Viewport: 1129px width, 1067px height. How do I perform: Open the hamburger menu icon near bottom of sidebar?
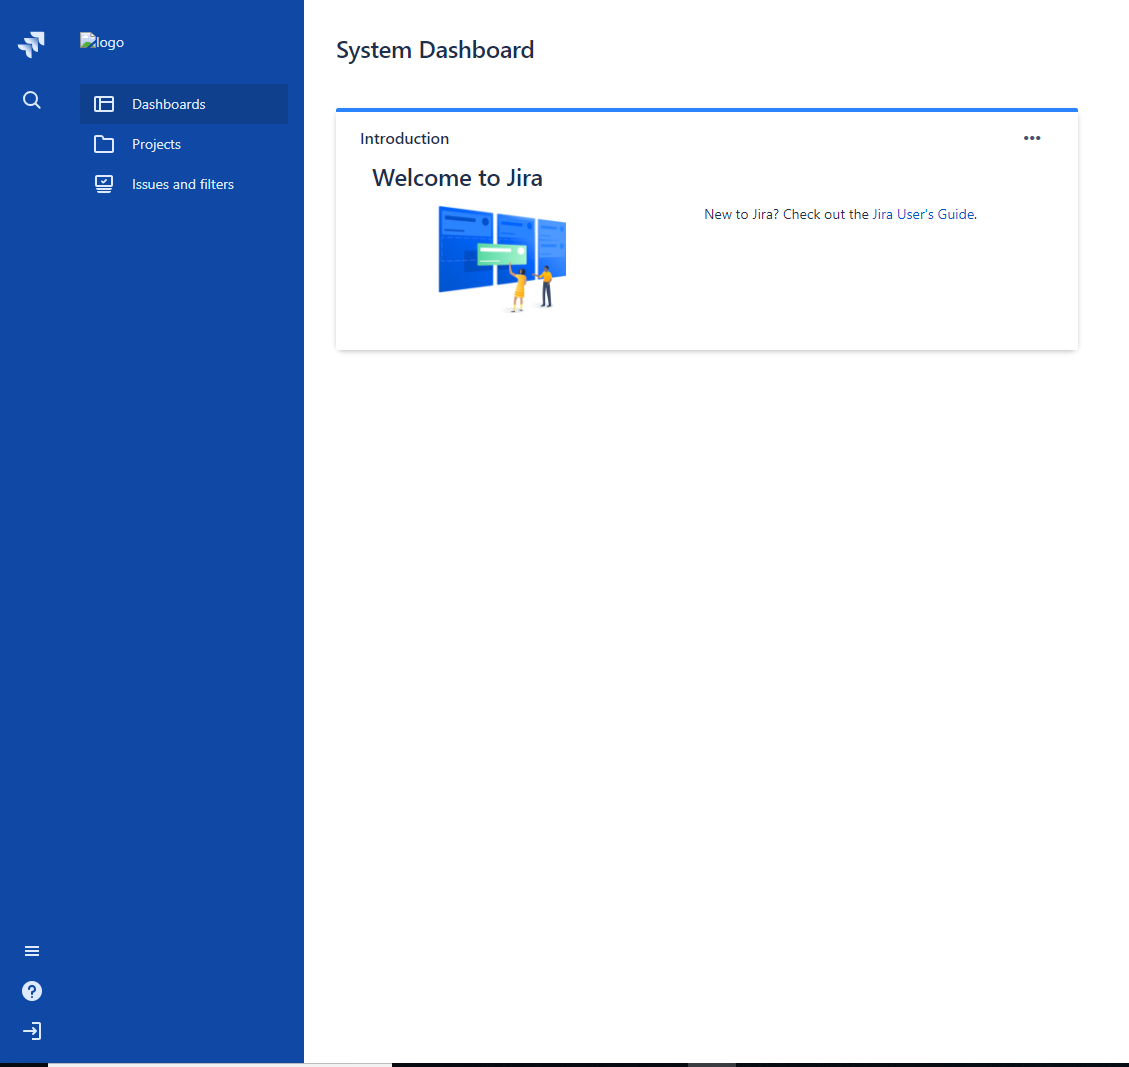coord(32,951)
